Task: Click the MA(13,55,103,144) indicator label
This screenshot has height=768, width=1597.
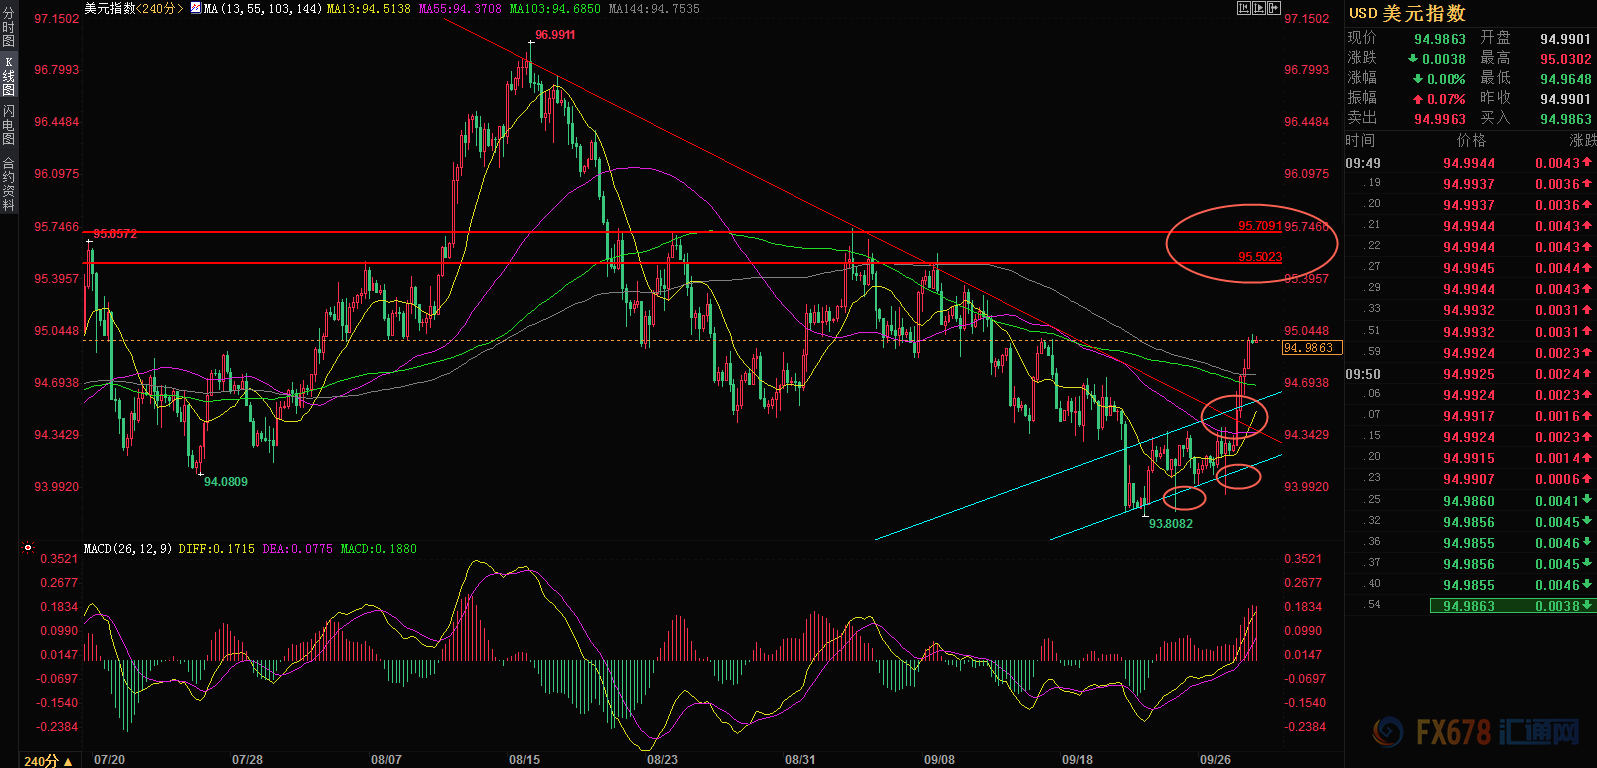Action: pyautogui.click(x=262, y=9)
